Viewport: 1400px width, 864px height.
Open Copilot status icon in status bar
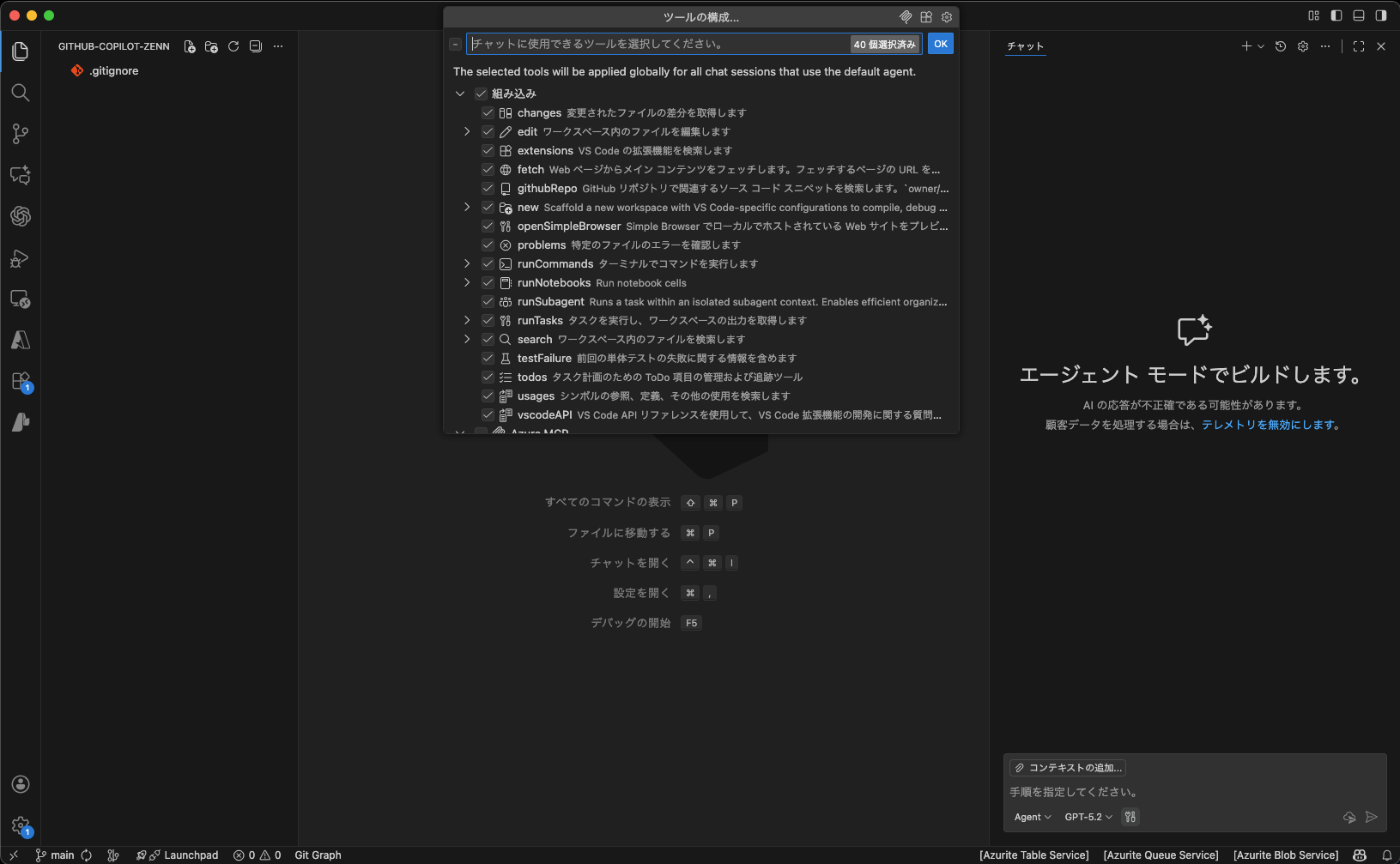[1360, 855]
